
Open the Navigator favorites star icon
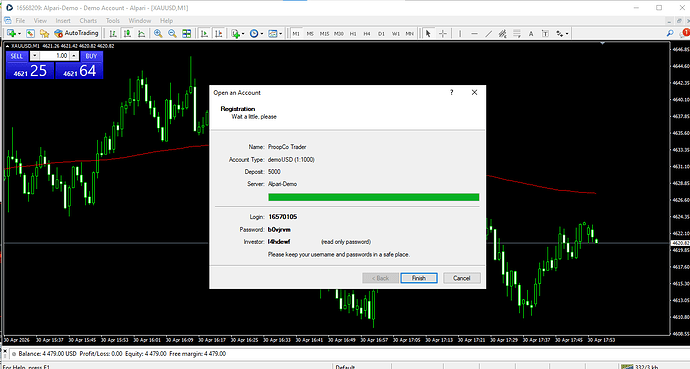click(x=44, y=33)
